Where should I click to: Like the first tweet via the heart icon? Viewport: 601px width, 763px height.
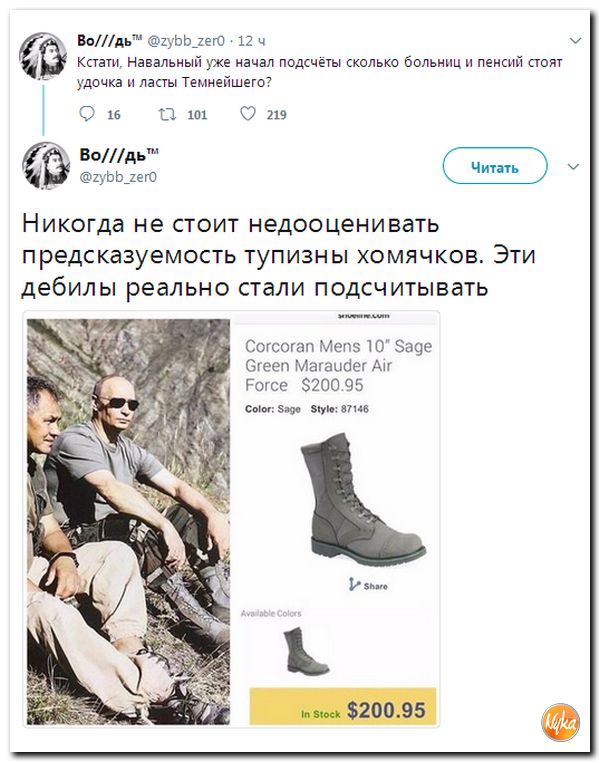[x=248, y=114]
